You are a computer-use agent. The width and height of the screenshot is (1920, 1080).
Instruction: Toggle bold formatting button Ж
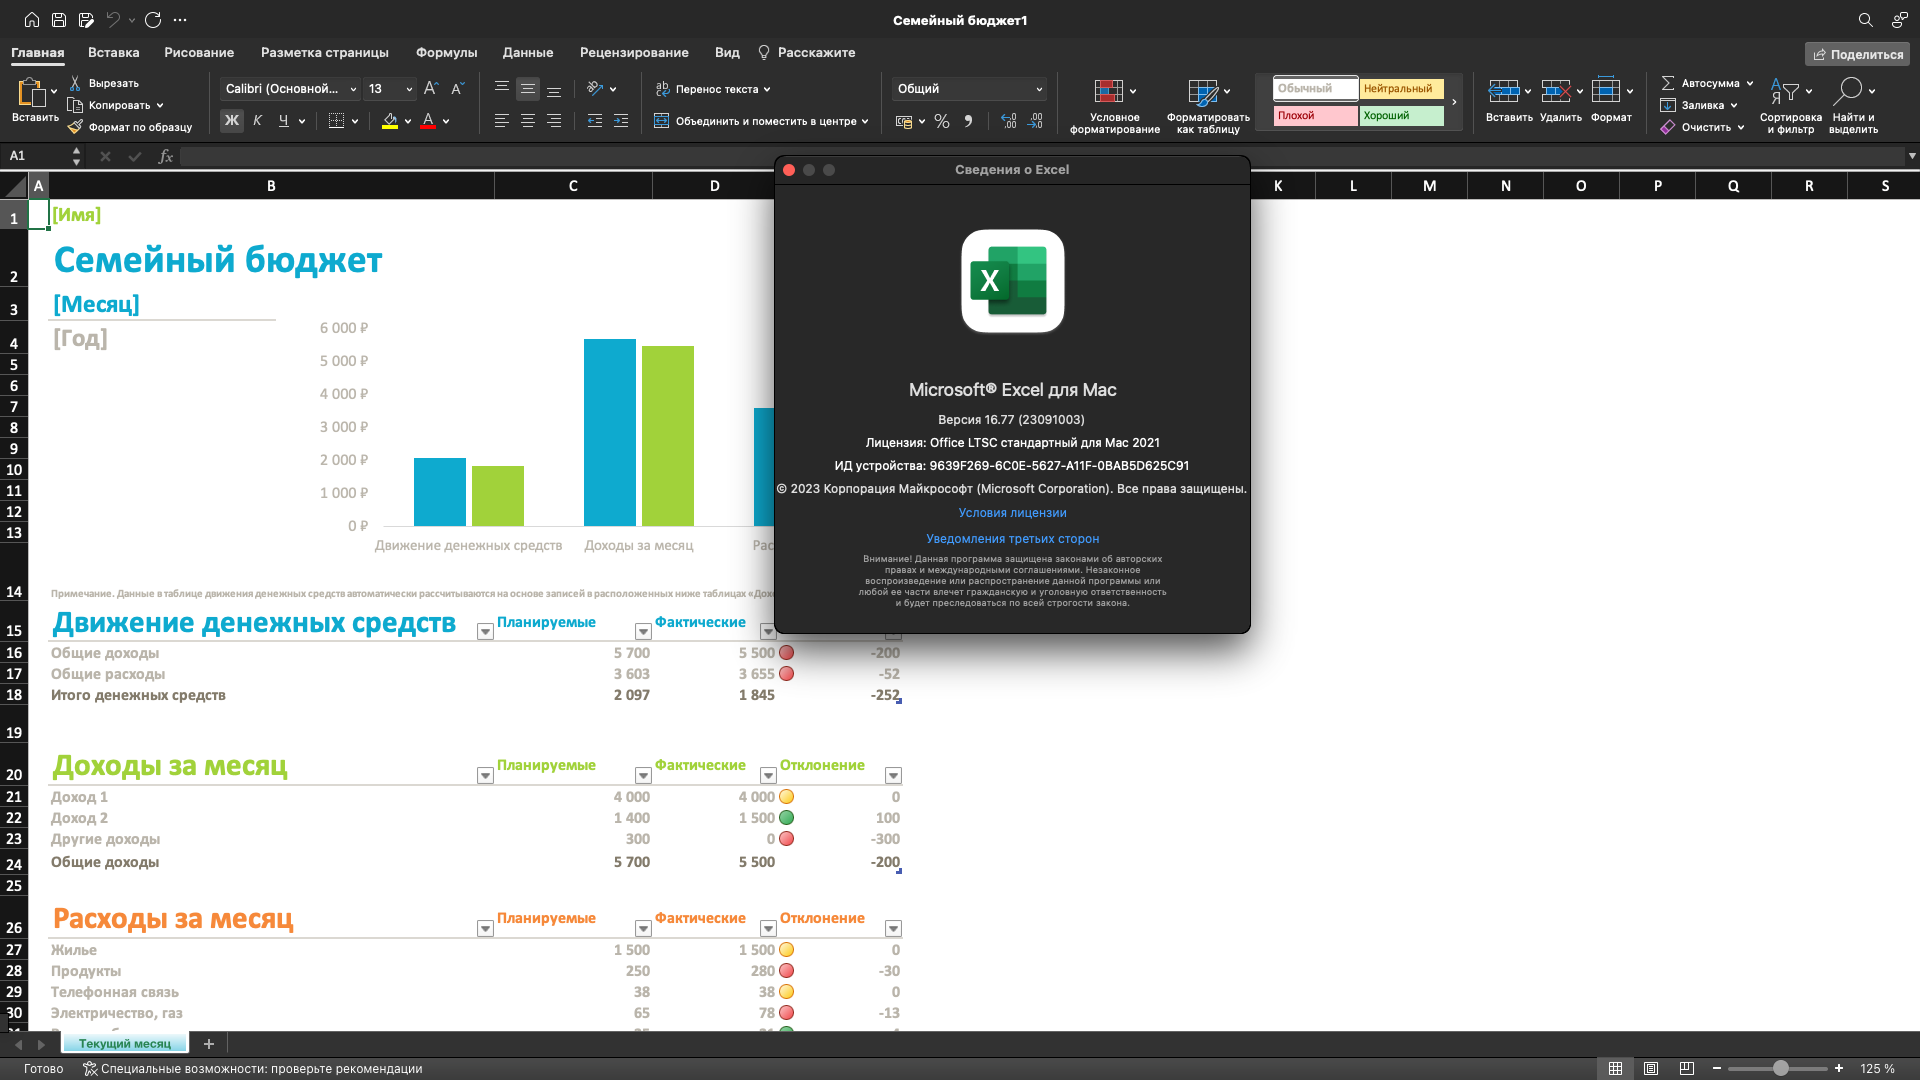pos(232,121)
